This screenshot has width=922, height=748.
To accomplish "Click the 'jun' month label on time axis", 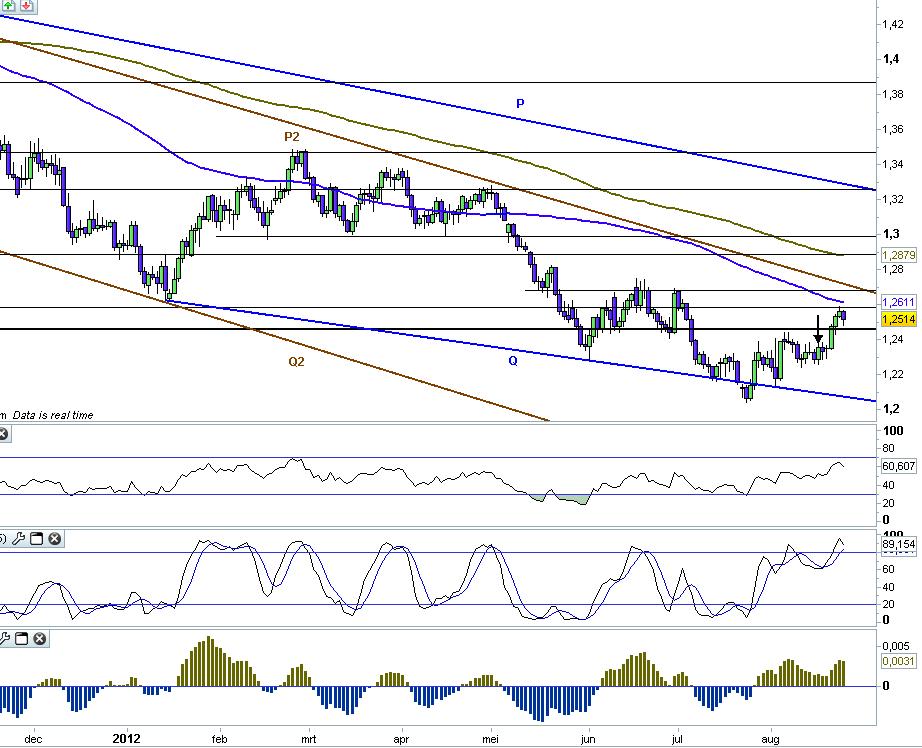I will point(587,739).
